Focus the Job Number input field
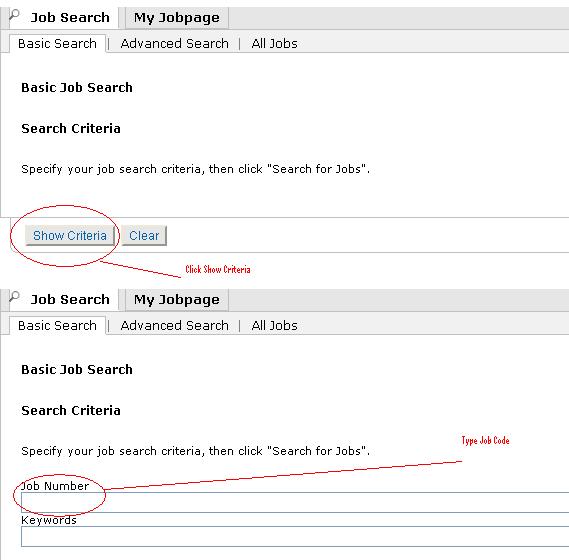This screenshot has height=560, width=569. point(295,502)
